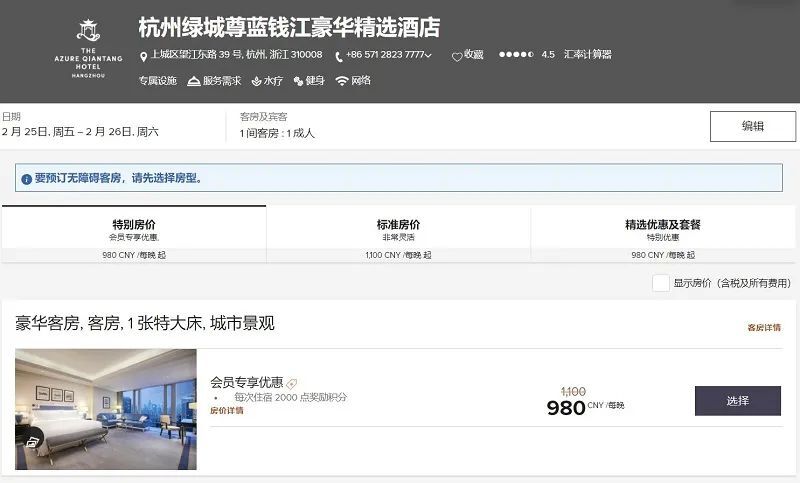This screenshot has height=483, width=800.
Task: Open the 汇率计算器 currency calculator link
Action: tap(588, 54)
